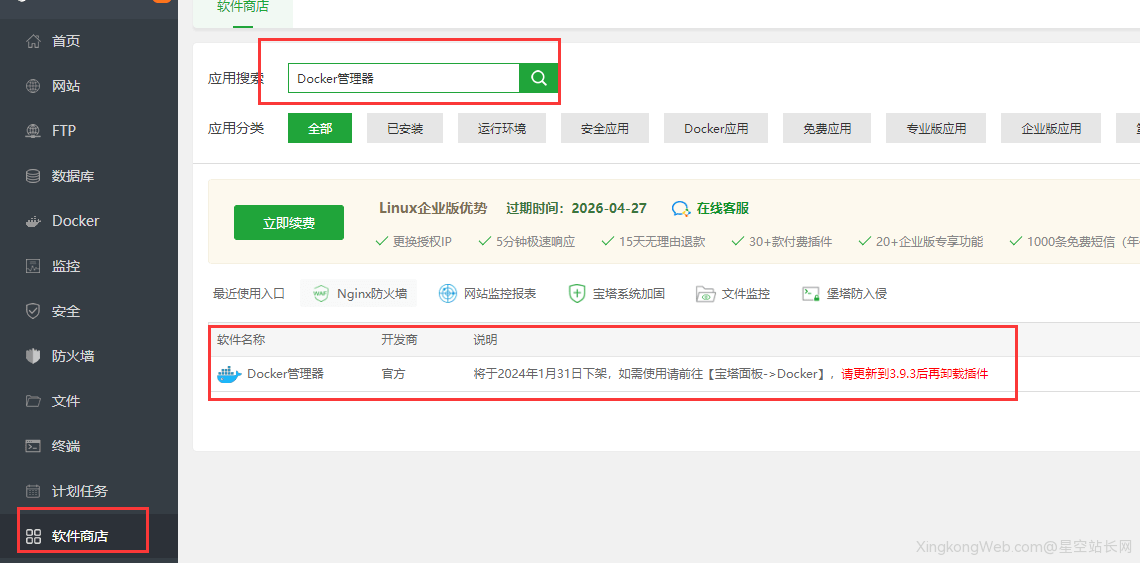
Task: Filter by 运行环境 category
Action: (x=502, y=128)
